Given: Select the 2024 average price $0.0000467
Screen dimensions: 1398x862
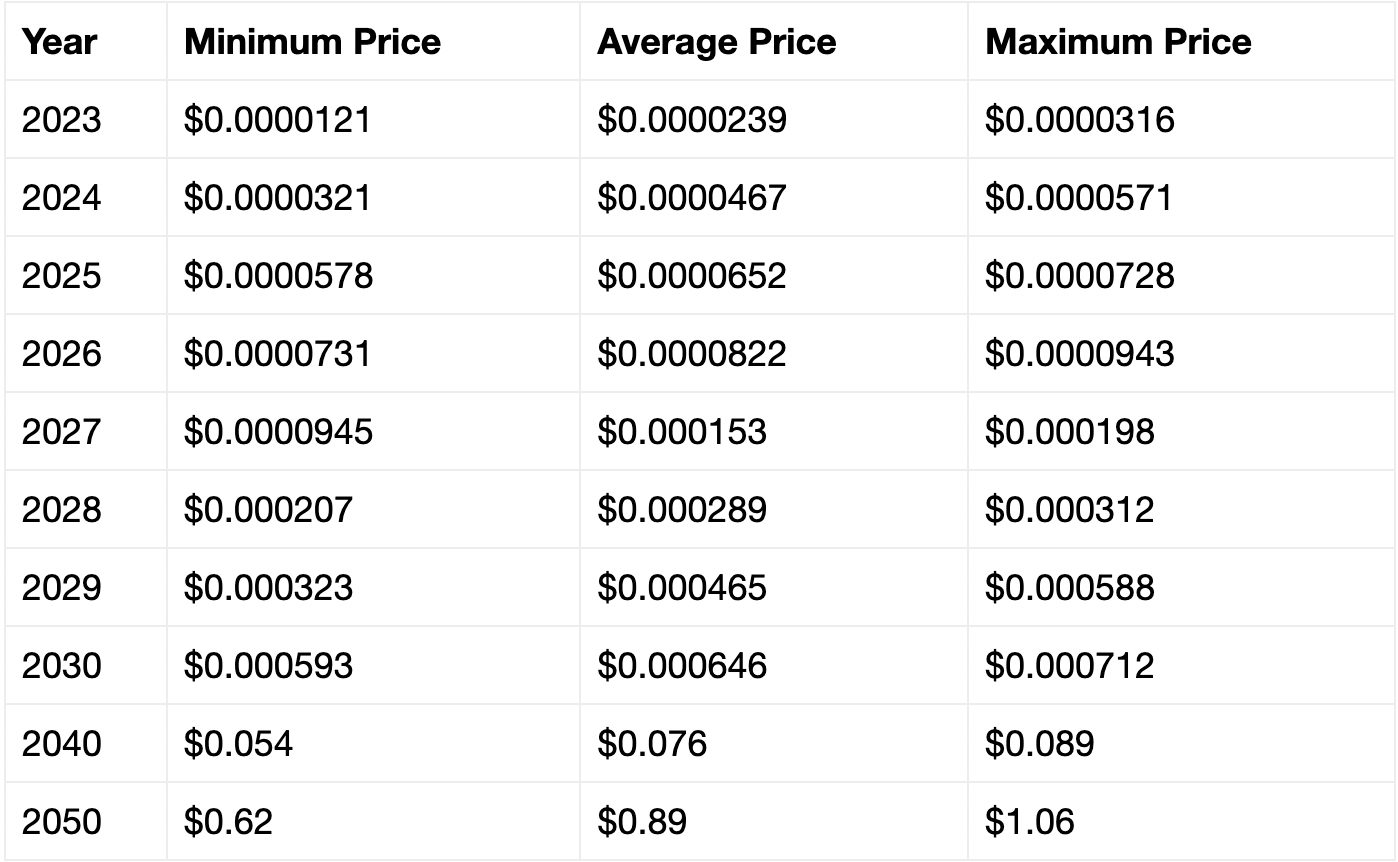Looking at the screenshot, I should click(692, 198).
